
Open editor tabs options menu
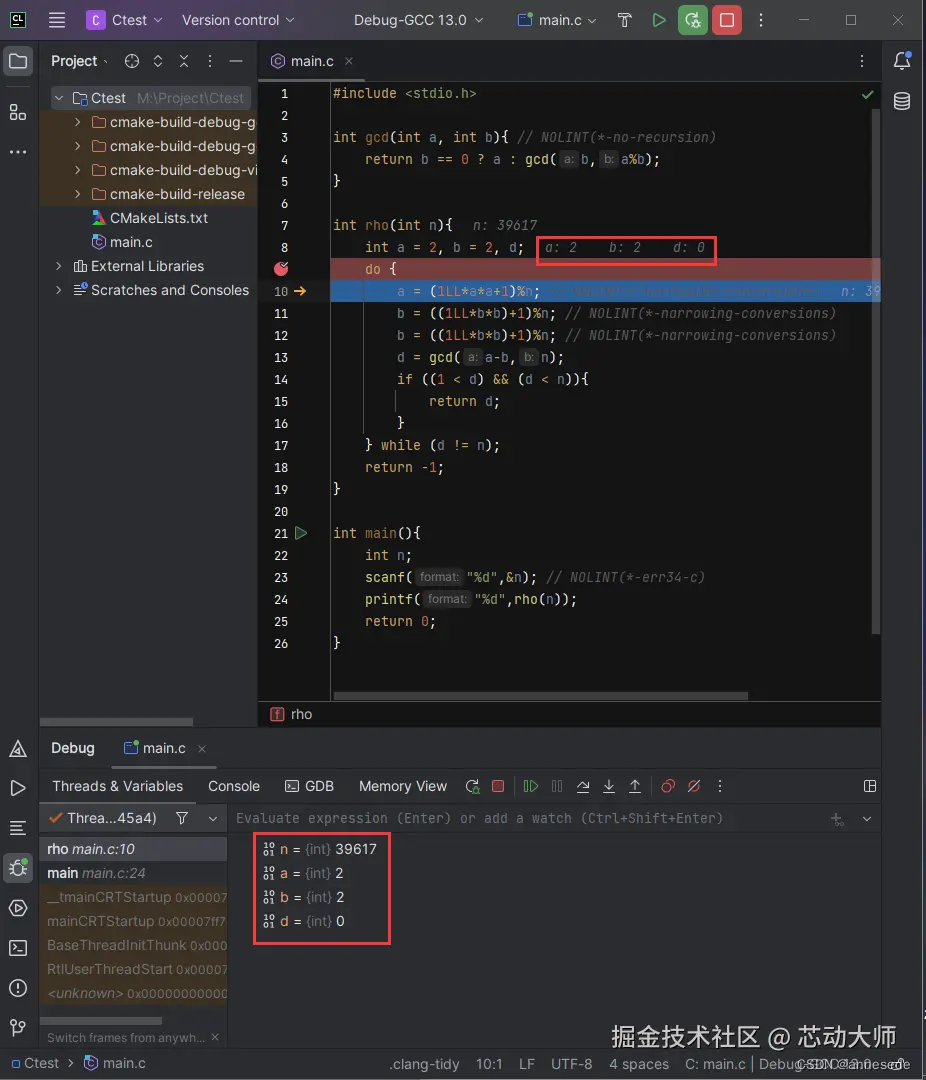click(861, 61)
